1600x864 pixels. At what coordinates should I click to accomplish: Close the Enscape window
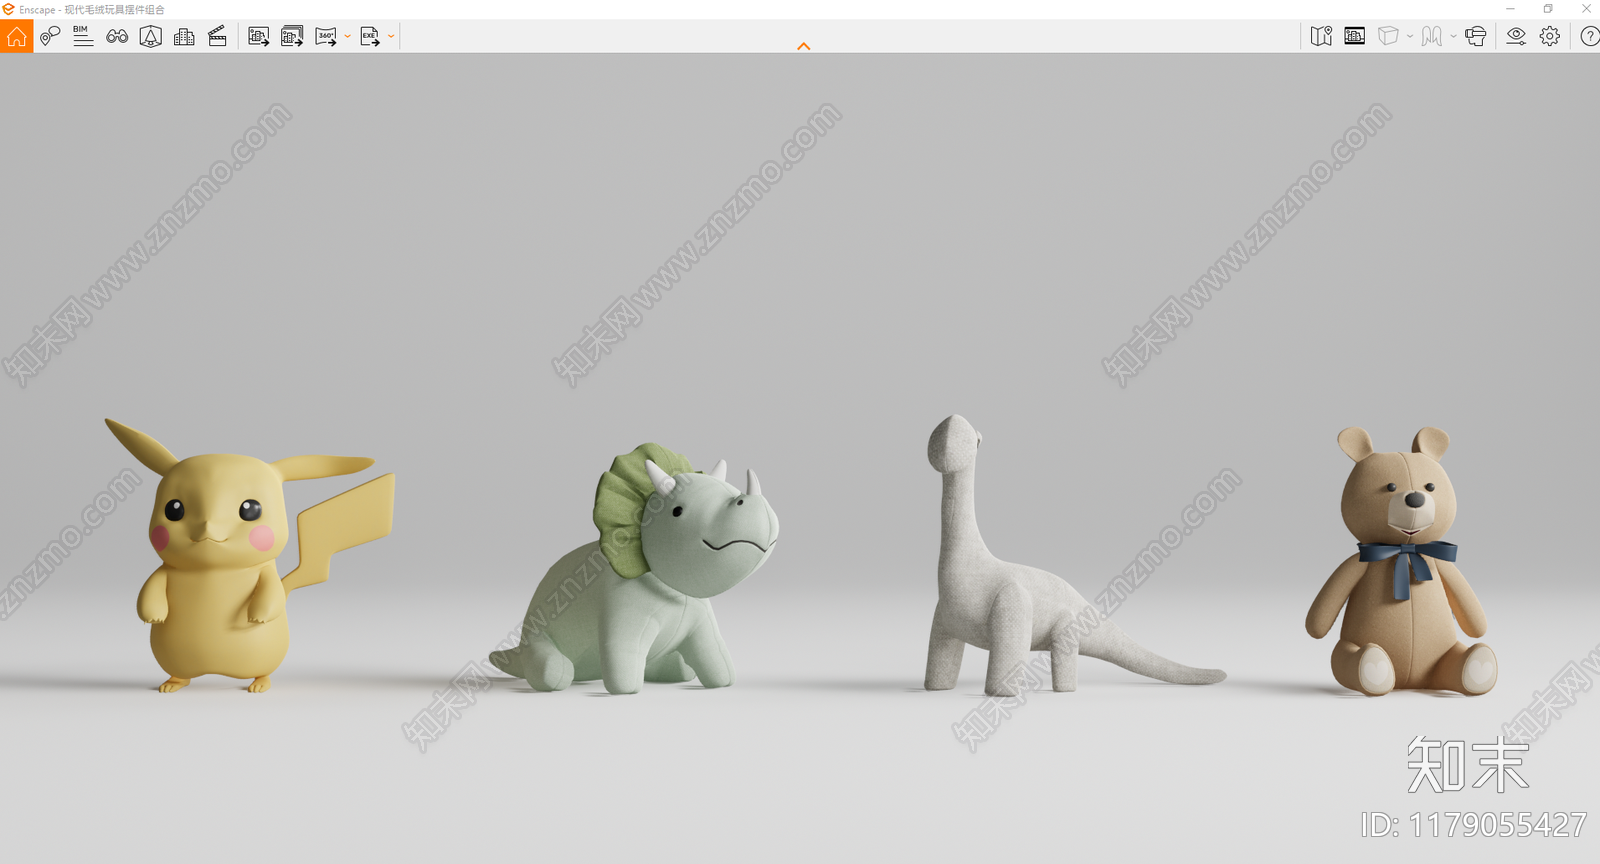pyautogui.click(x=1585, y=9)
